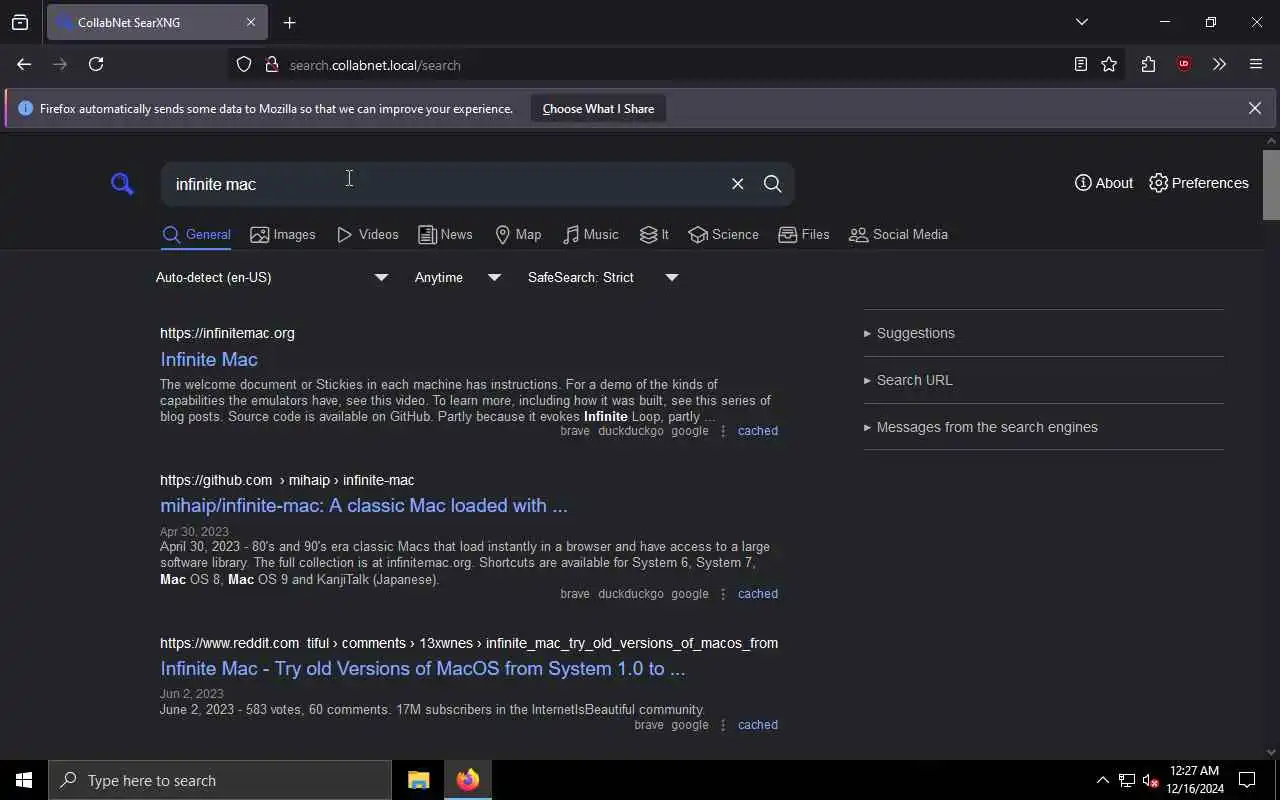This screenshot has height=800, width=1280.
Task: Focus the search query input field
Action: point(445,184)
